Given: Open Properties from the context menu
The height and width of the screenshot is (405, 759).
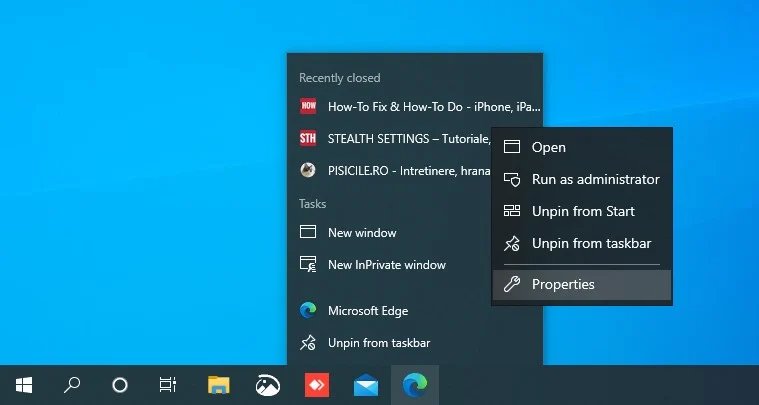Looking at the screenshot, I should click(562, 285).
